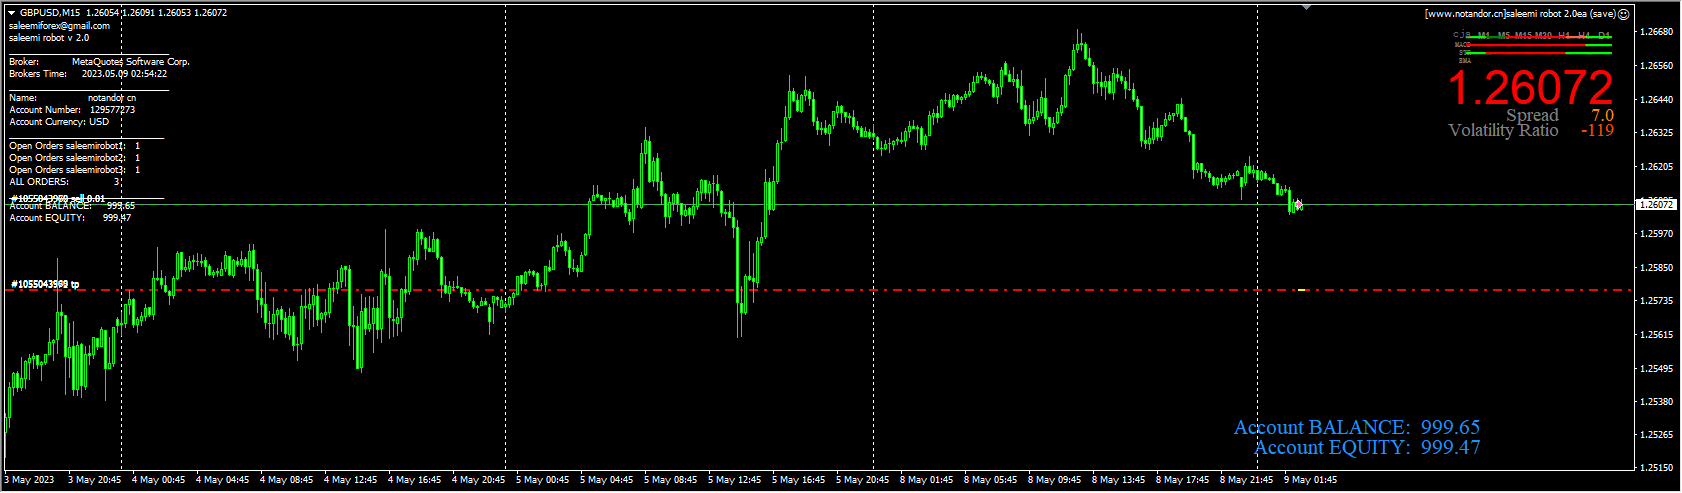This screenshot has width=1682, height=493.
Task: Click the 1.25495 price scale label
Action: (x=1657, y=369)
